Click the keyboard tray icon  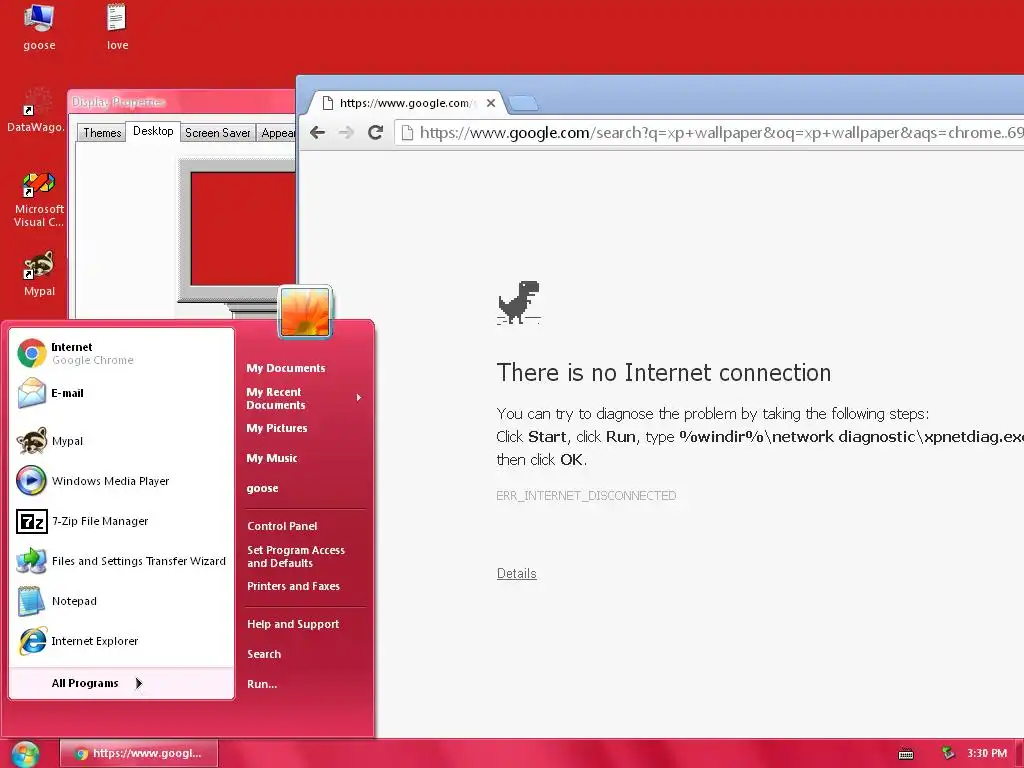click(x=906, y=754)
